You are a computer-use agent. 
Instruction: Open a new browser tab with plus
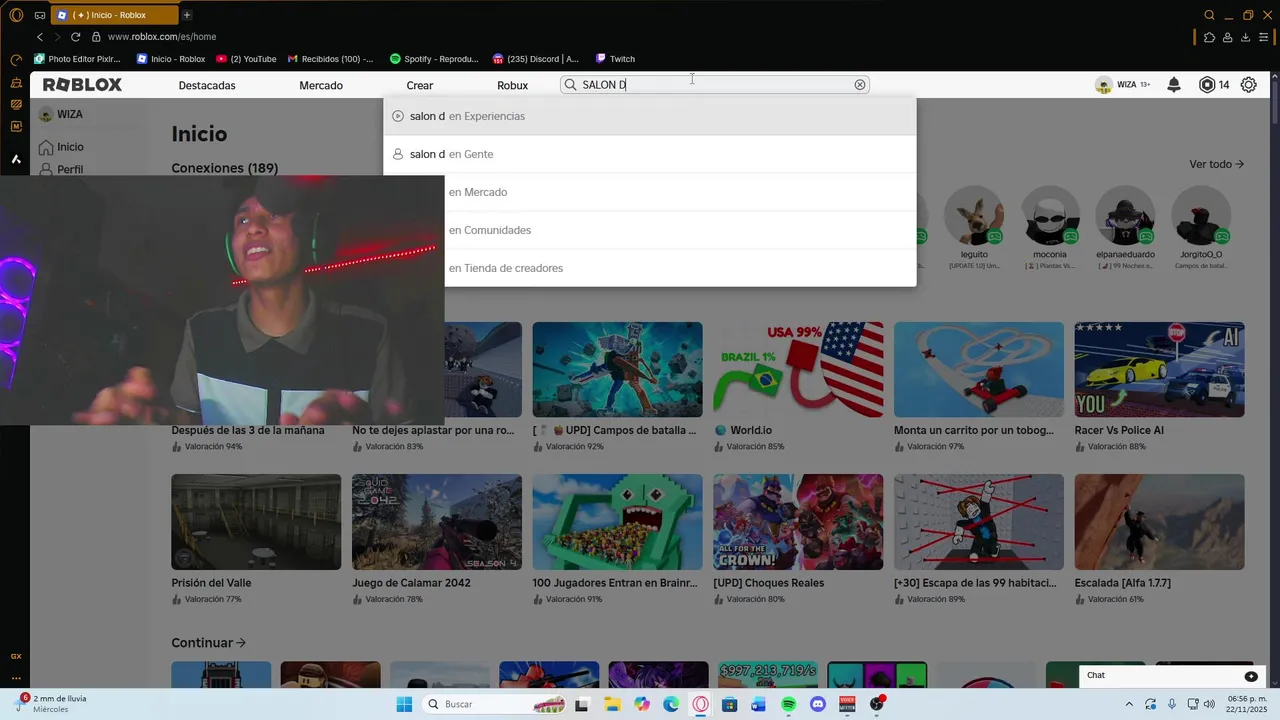(187, 15)
